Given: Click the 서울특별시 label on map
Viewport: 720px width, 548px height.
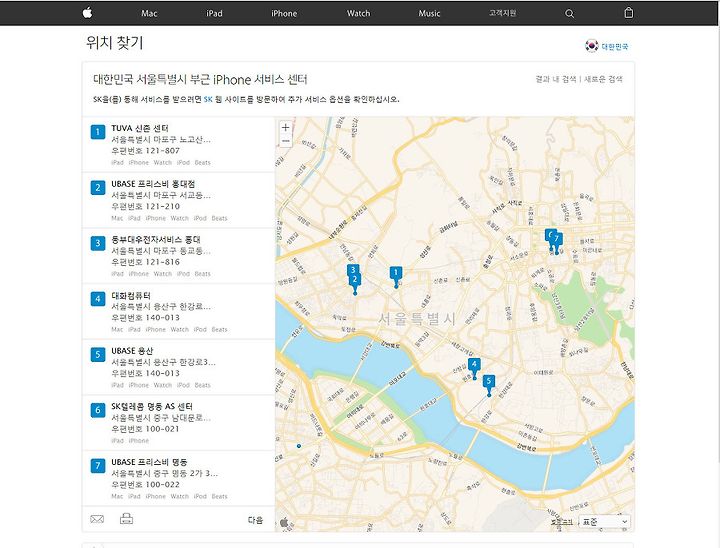Looking at the screenshot, I should pos(417,318).
